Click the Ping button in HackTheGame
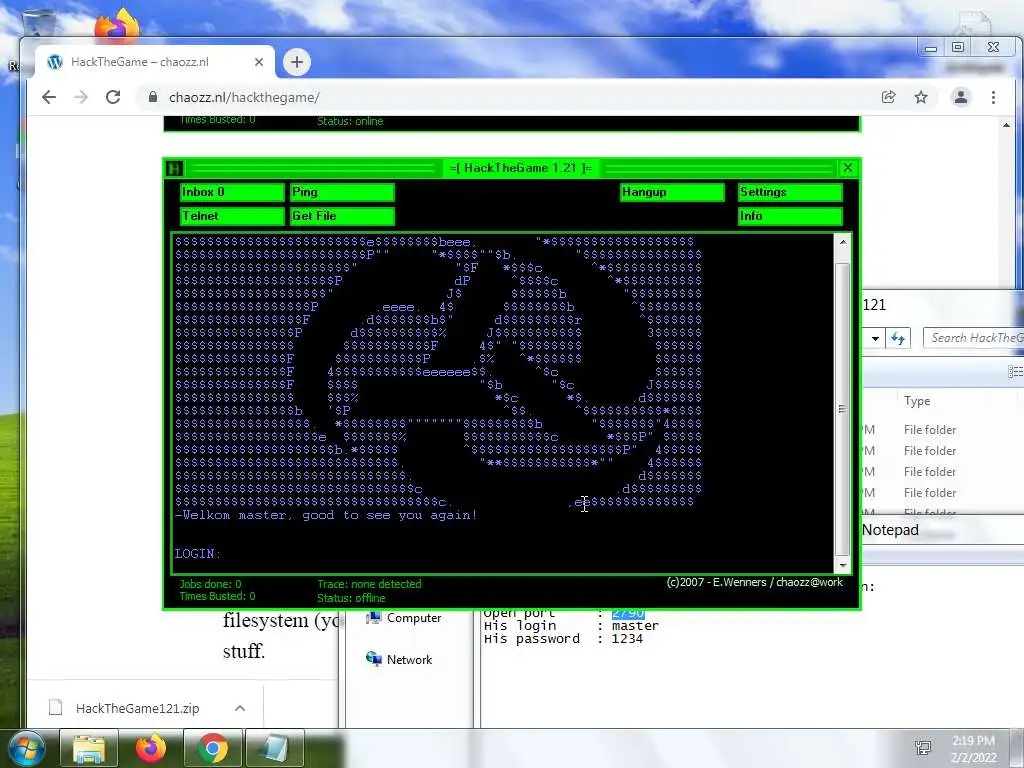Viewport: 1024px width, 768px height. pyautogui.click(x=342, y=192)
